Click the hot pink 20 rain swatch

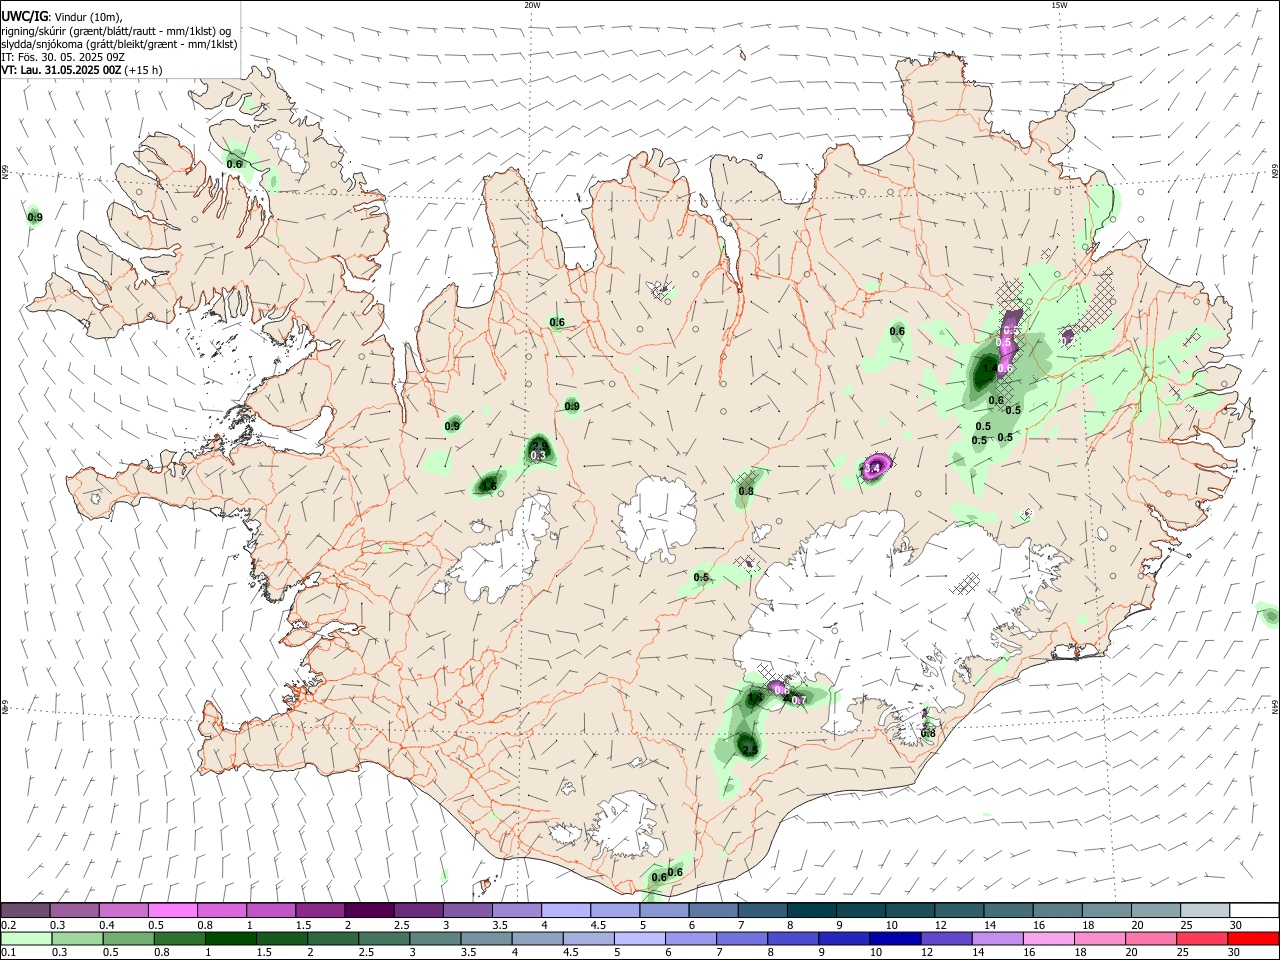[x=1151, y=938]
